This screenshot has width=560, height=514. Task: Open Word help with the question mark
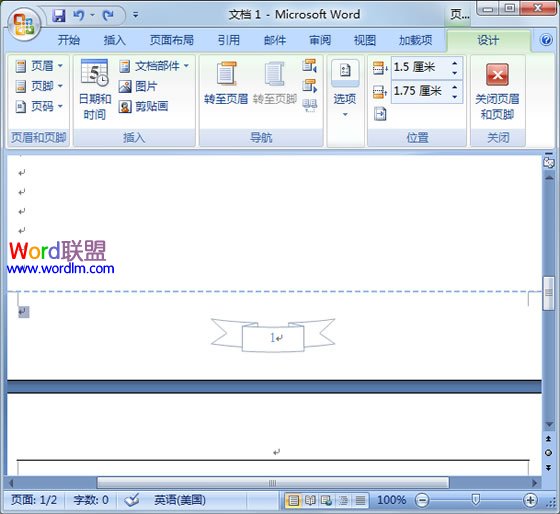[546, 40]
